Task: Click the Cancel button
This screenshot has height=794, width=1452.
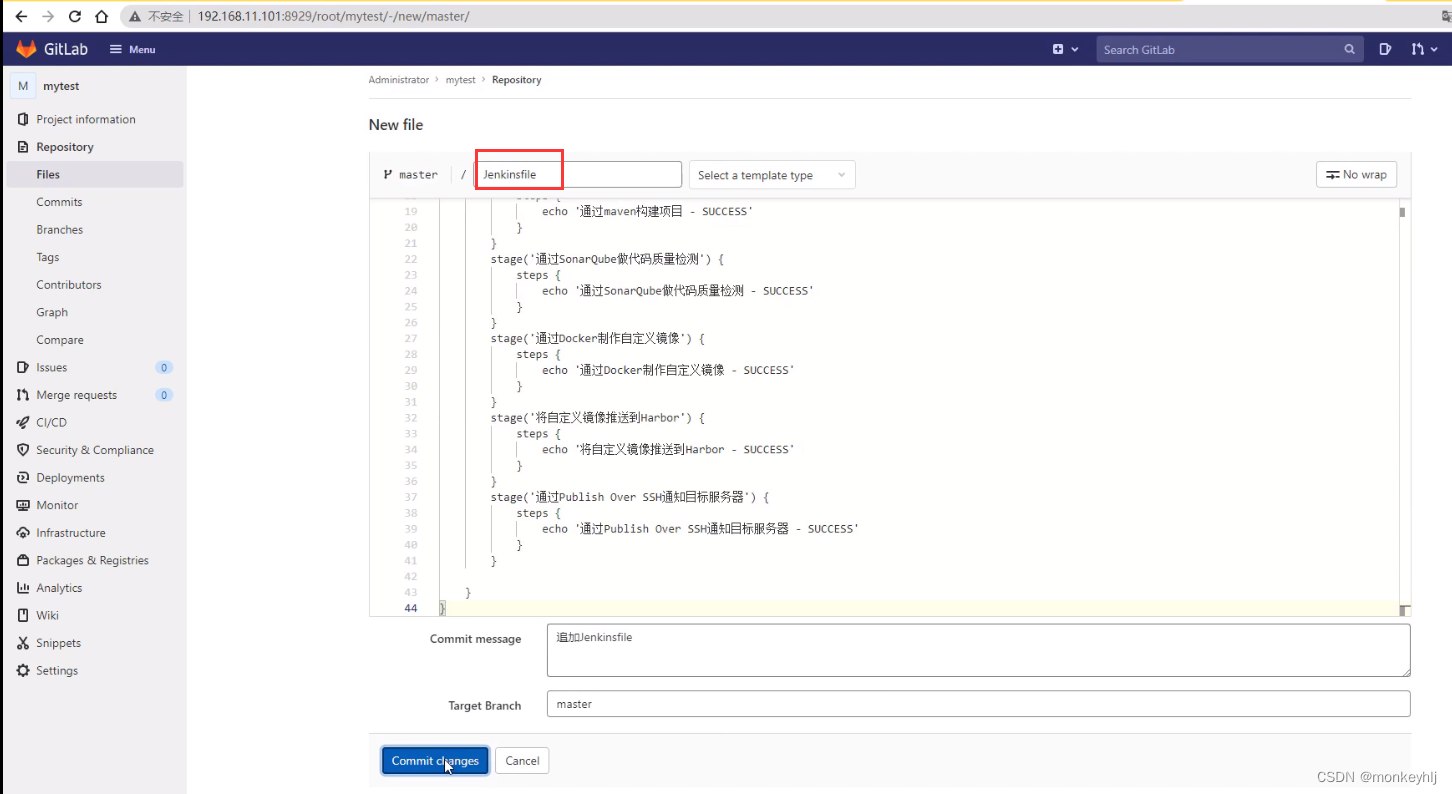Action: 522,761
